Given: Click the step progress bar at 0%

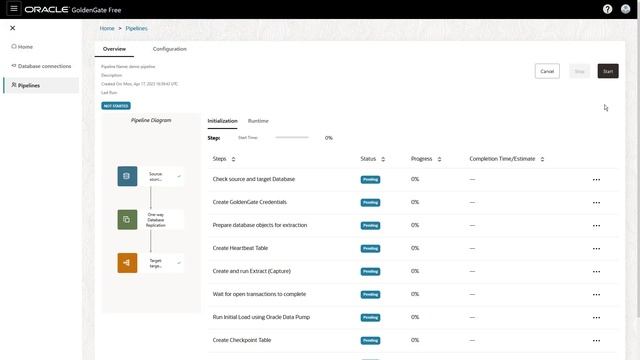Looking at the screenshot, I should pos(292,138).
